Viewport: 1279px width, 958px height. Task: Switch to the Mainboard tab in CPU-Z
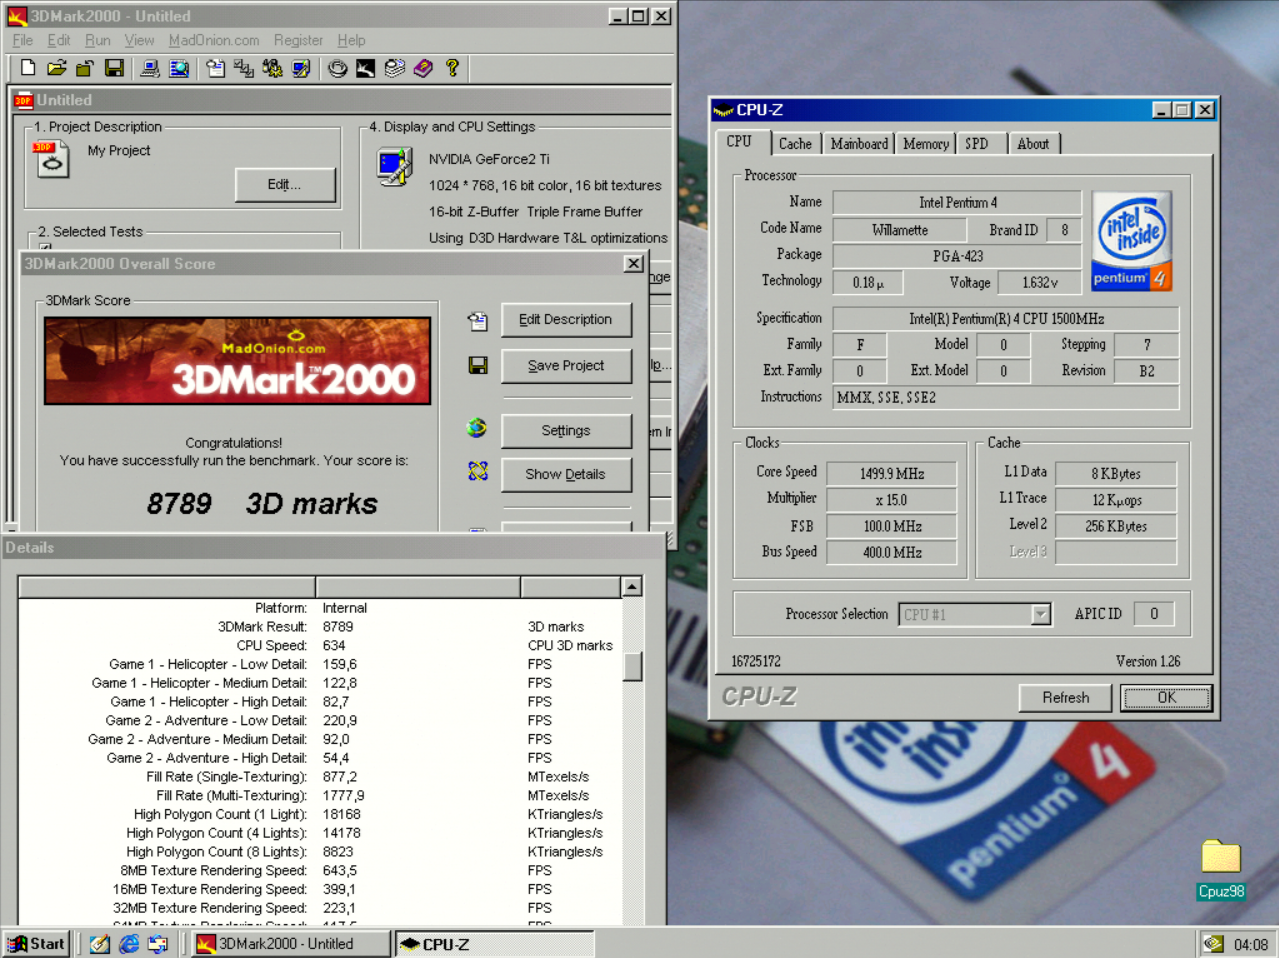coord(859,144)
